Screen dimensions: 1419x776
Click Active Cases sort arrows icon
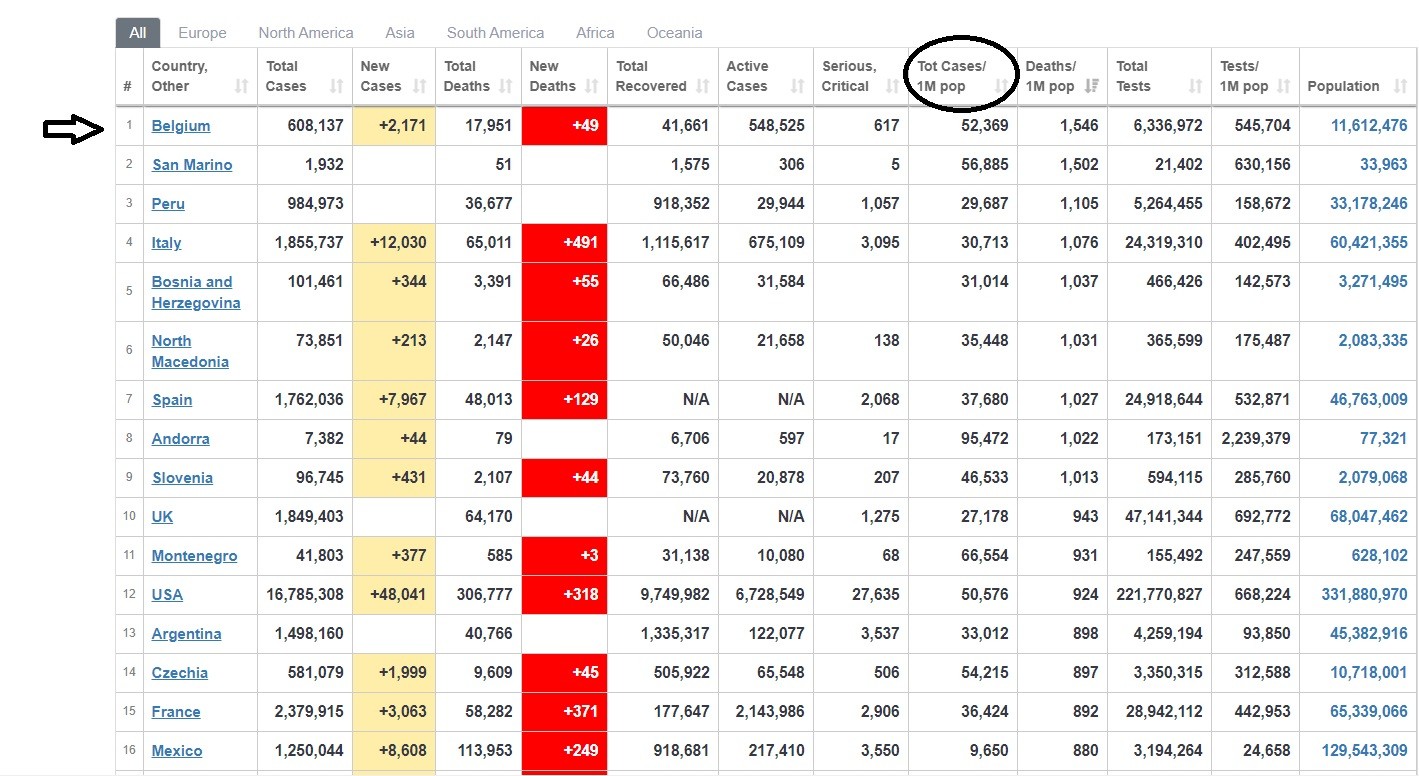click(x=797, y=87)
